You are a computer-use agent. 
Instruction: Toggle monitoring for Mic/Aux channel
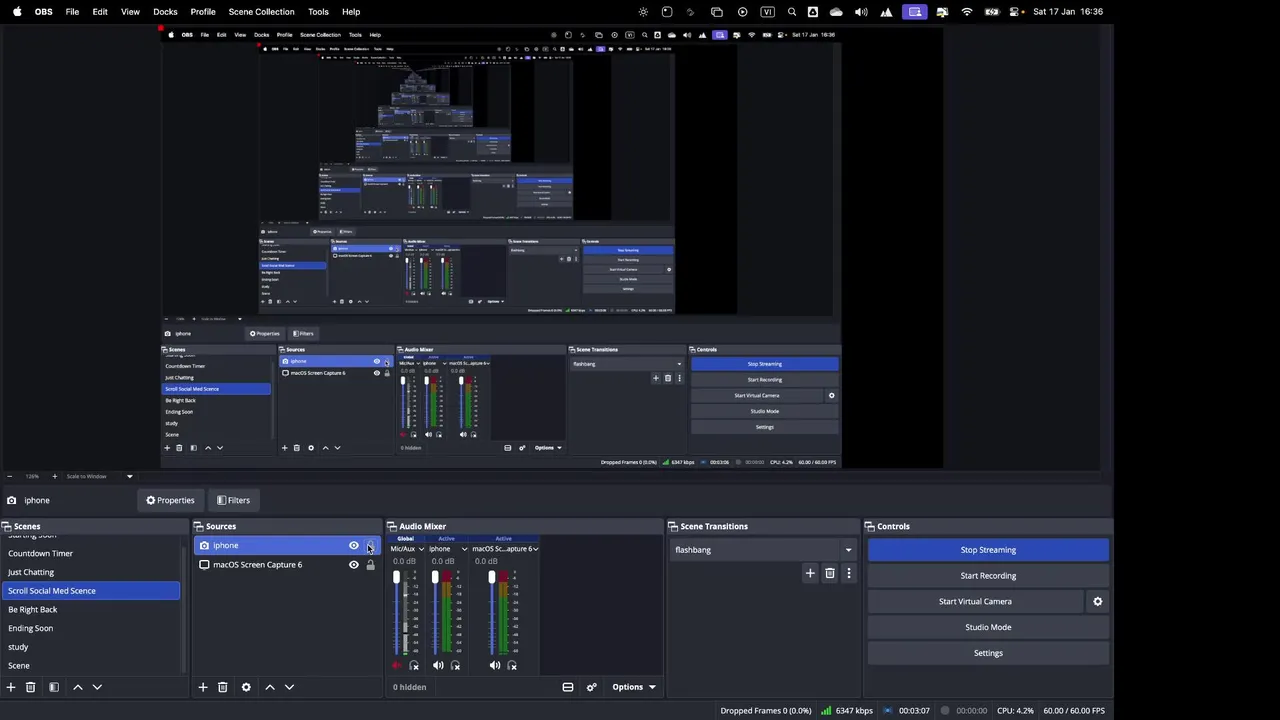tap(414, 665)
